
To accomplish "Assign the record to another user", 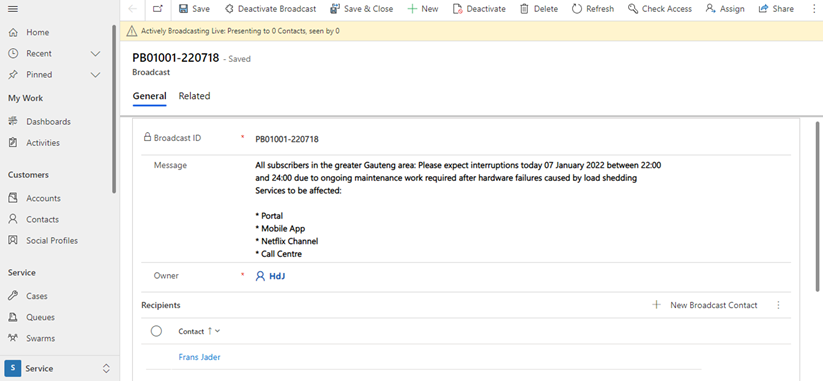I will coord(725,9).
